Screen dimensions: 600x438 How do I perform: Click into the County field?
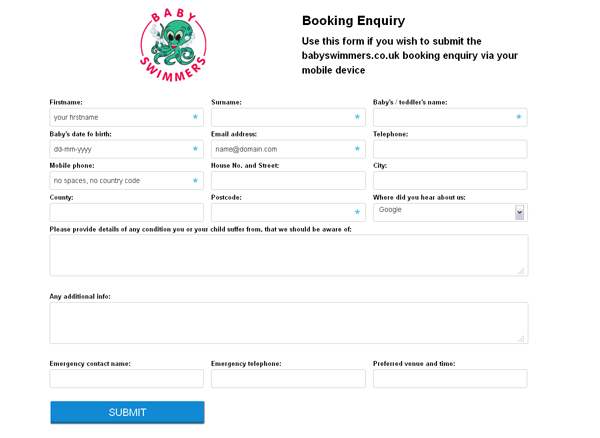click(x=126, y=212)
